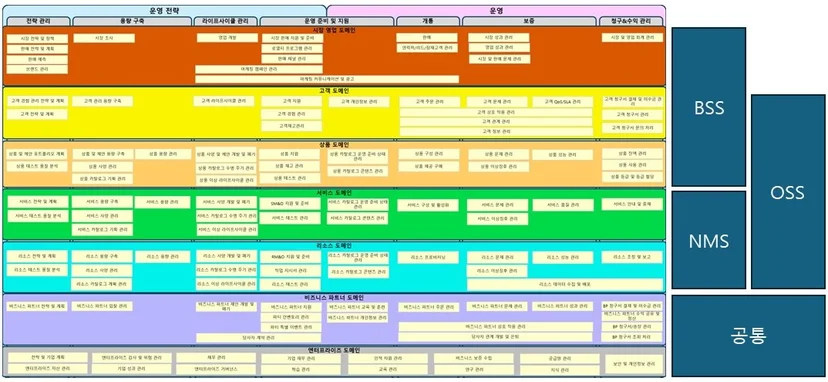Select the 엔터프라이즈 도메인 title
Screen dimensions: 828x382
(x=334, y=350)
